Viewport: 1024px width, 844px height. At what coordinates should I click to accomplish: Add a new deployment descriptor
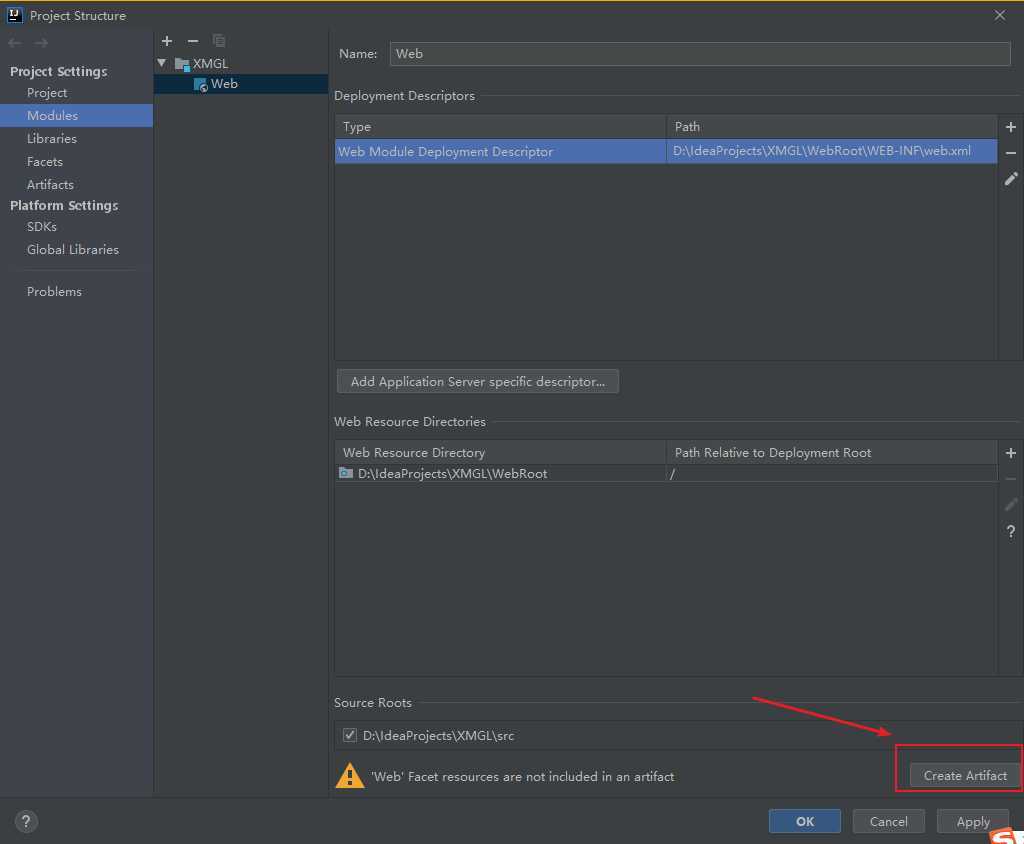(1011, 127)
